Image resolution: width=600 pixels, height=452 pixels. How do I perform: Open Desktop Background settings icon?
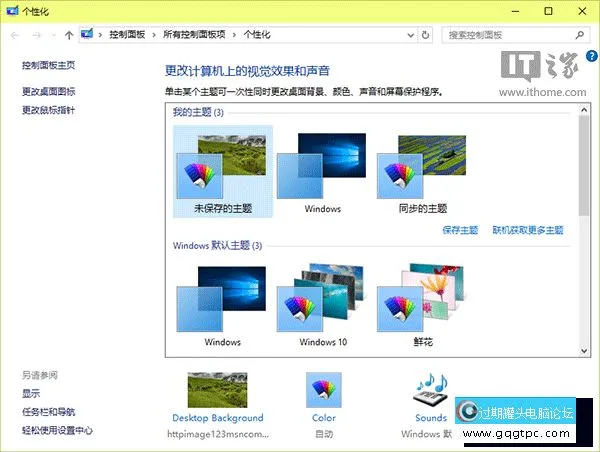tap(217, 390)
